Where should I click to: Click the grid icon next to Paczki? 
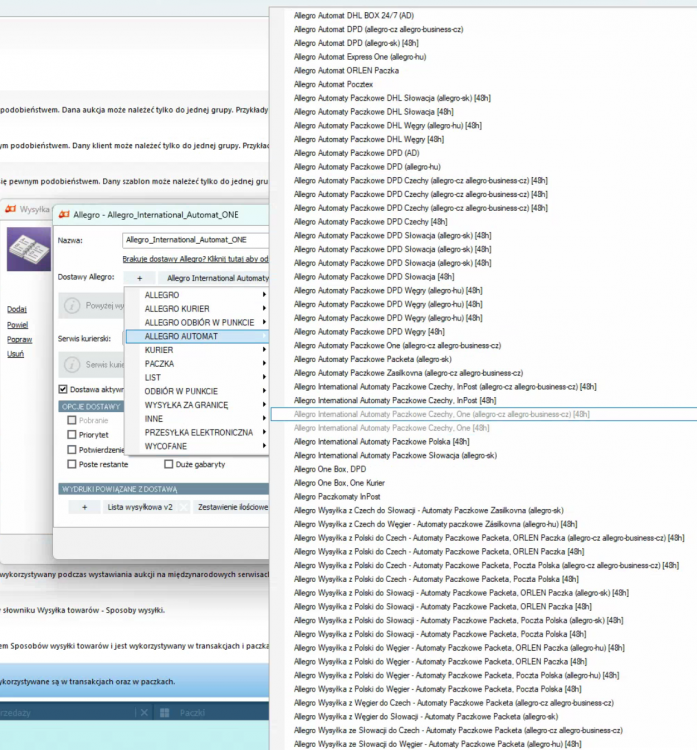165,713
